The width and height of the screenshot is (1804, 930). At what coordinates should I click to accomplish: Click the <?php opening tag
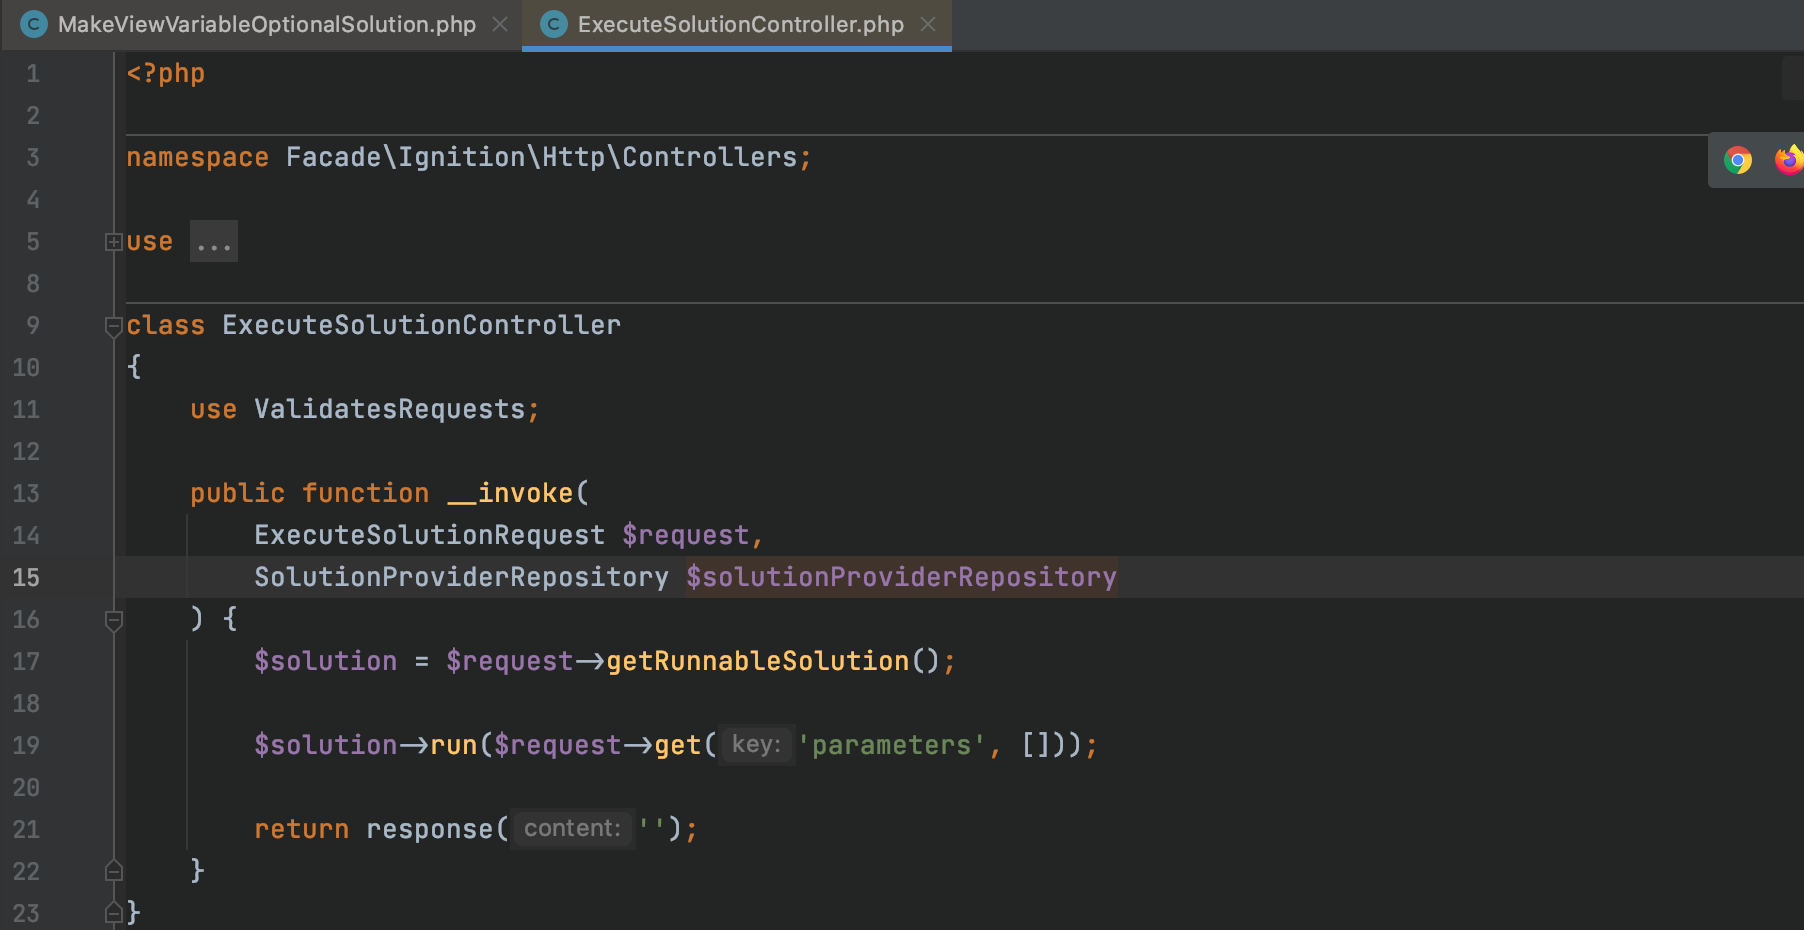pos(165,74)
